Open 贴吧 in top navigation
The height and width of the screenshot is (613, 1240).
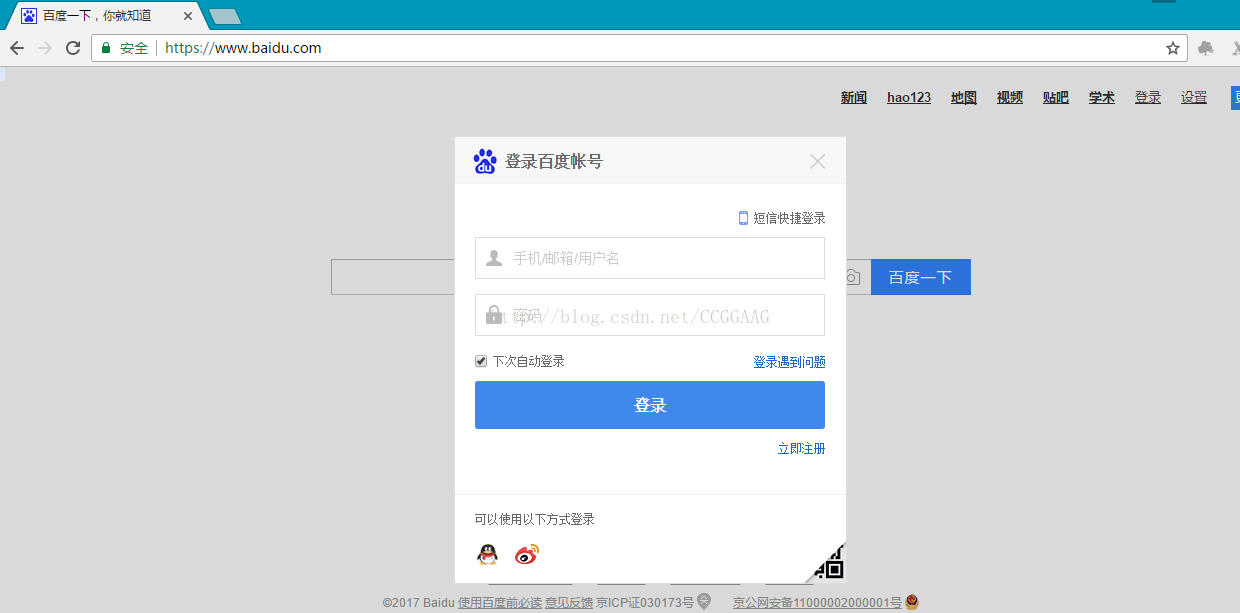click(1056, 97)
